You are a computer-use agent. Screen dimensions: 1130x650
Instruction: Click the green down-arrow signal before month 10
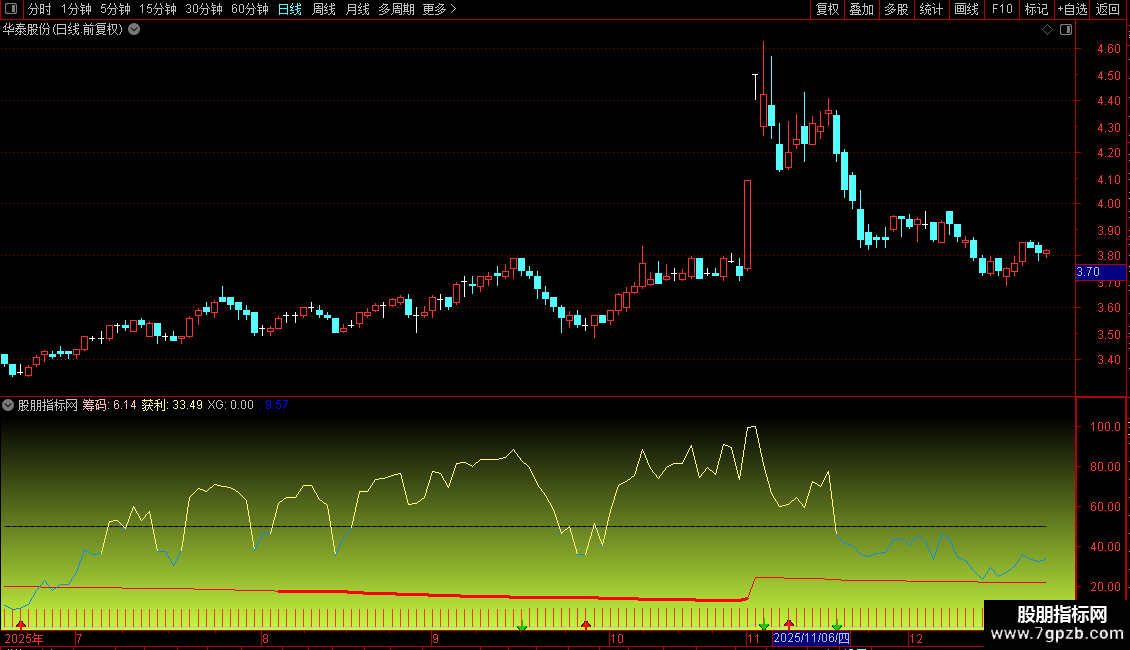tap(522, 627)
